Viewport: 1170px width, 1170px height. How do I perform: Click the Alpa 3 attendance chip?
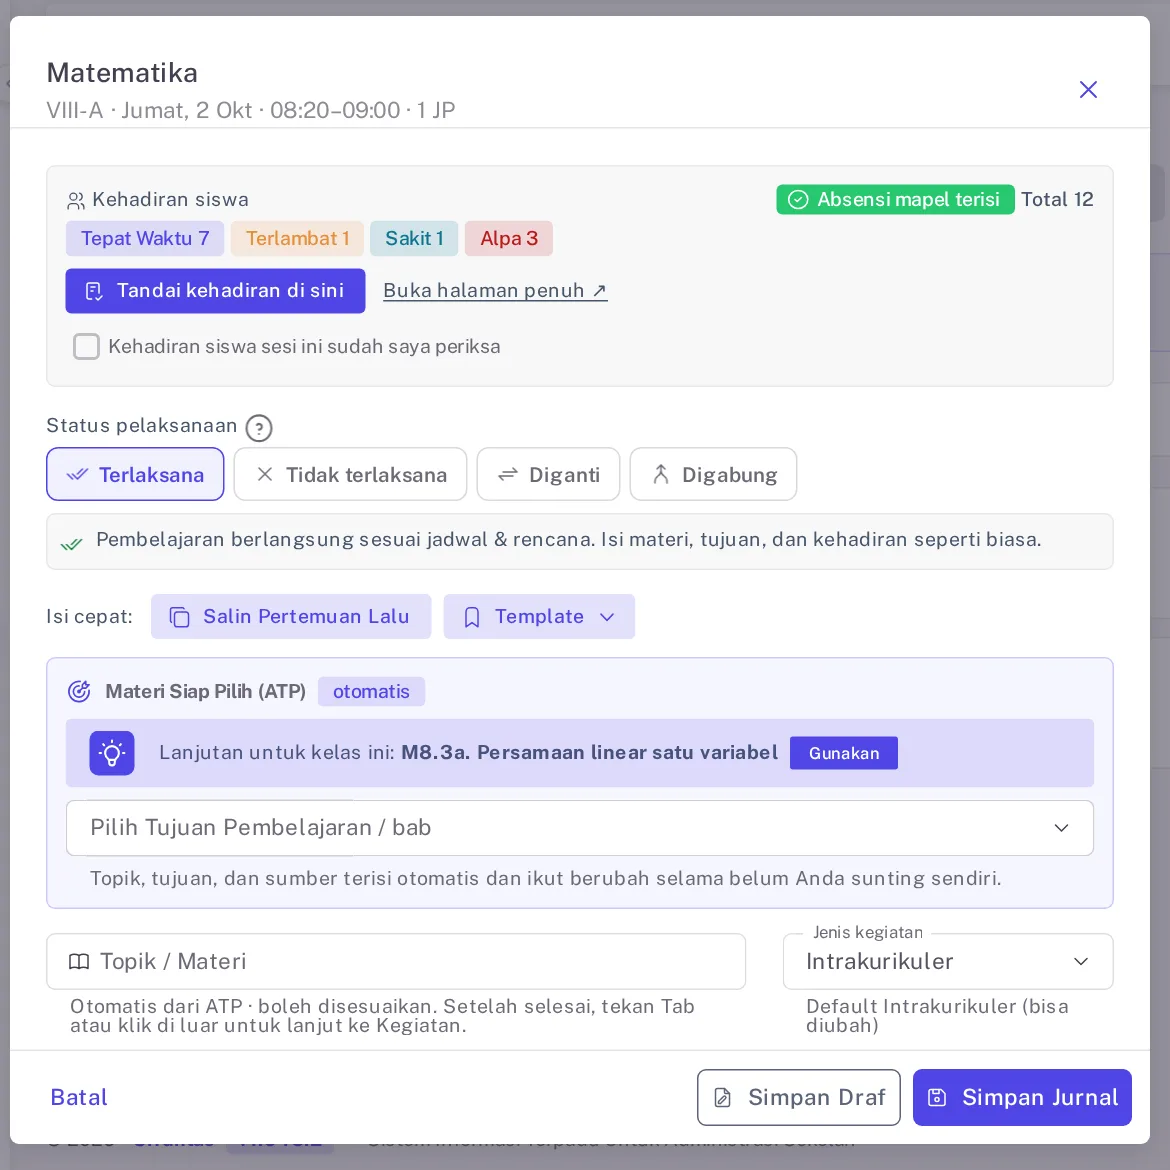click(509, 239)
